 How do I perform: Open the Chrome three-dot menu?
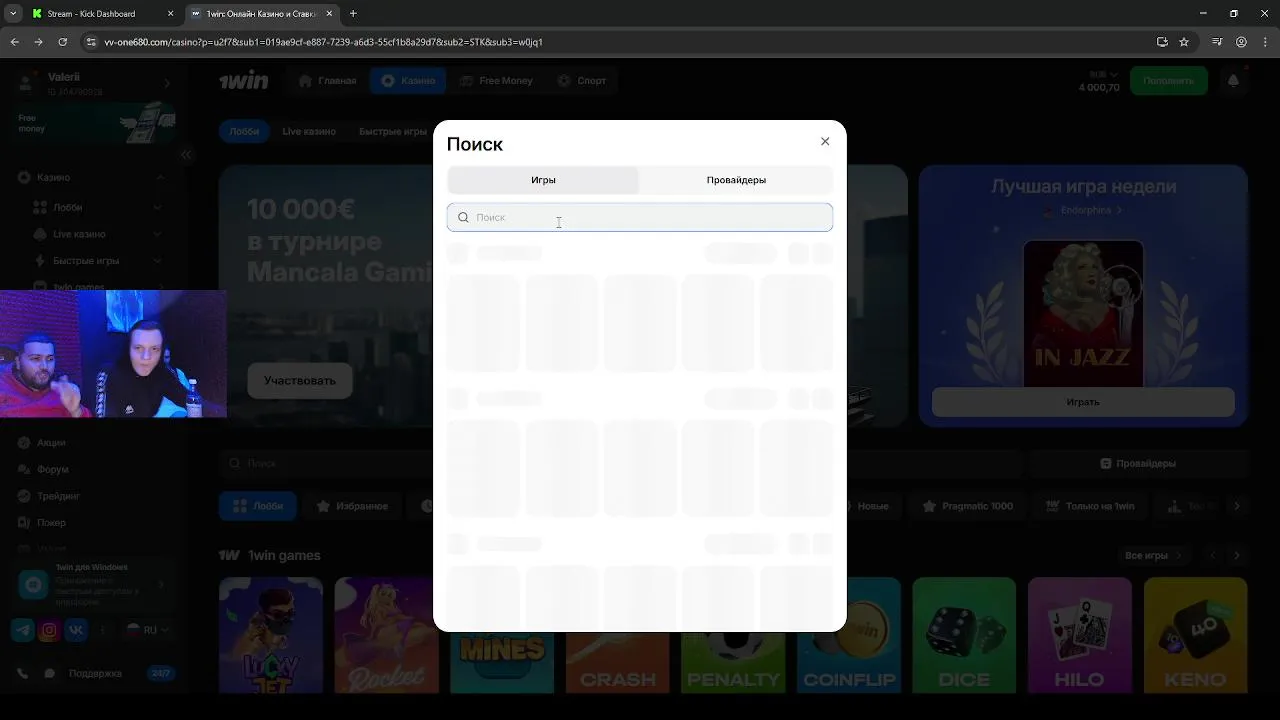coord(1265,42)
